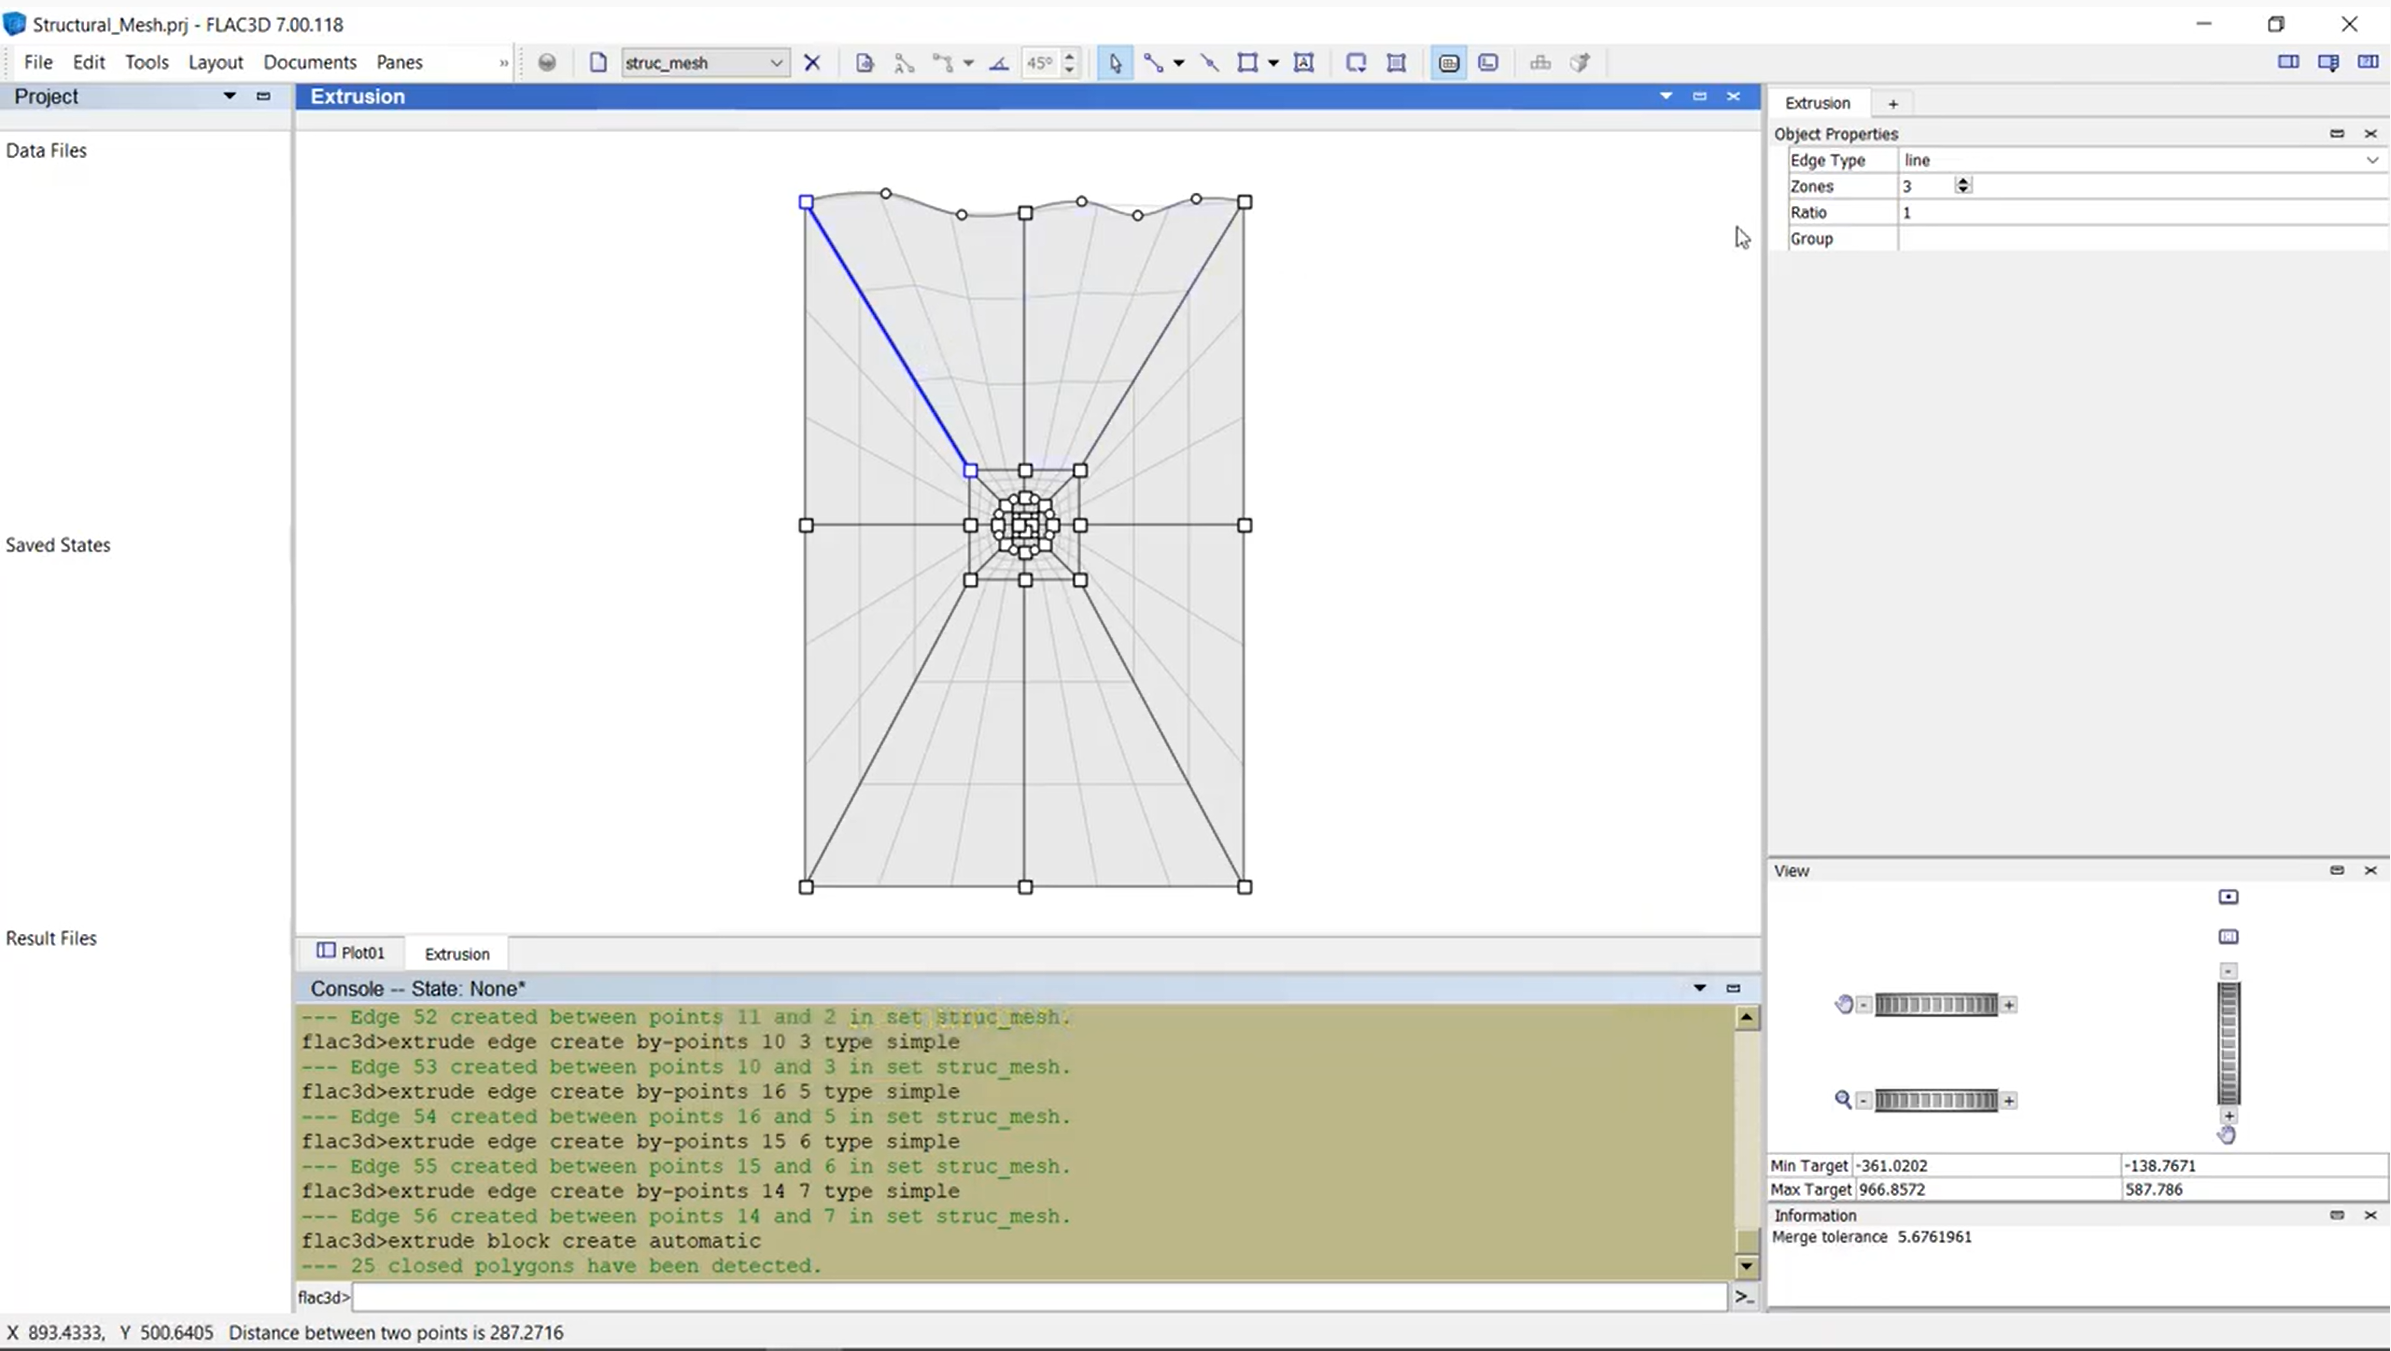Viewport: 2391px width, 1351px height.
Task: Toggle the View panel collapse arrow
Action: [x=2337, y=868]
